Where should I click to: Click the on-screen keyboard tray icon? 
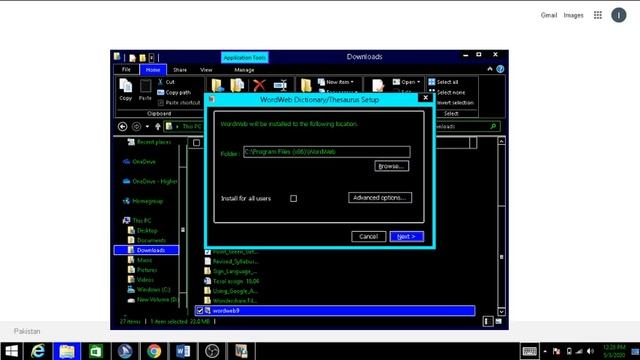click(529, 351)
